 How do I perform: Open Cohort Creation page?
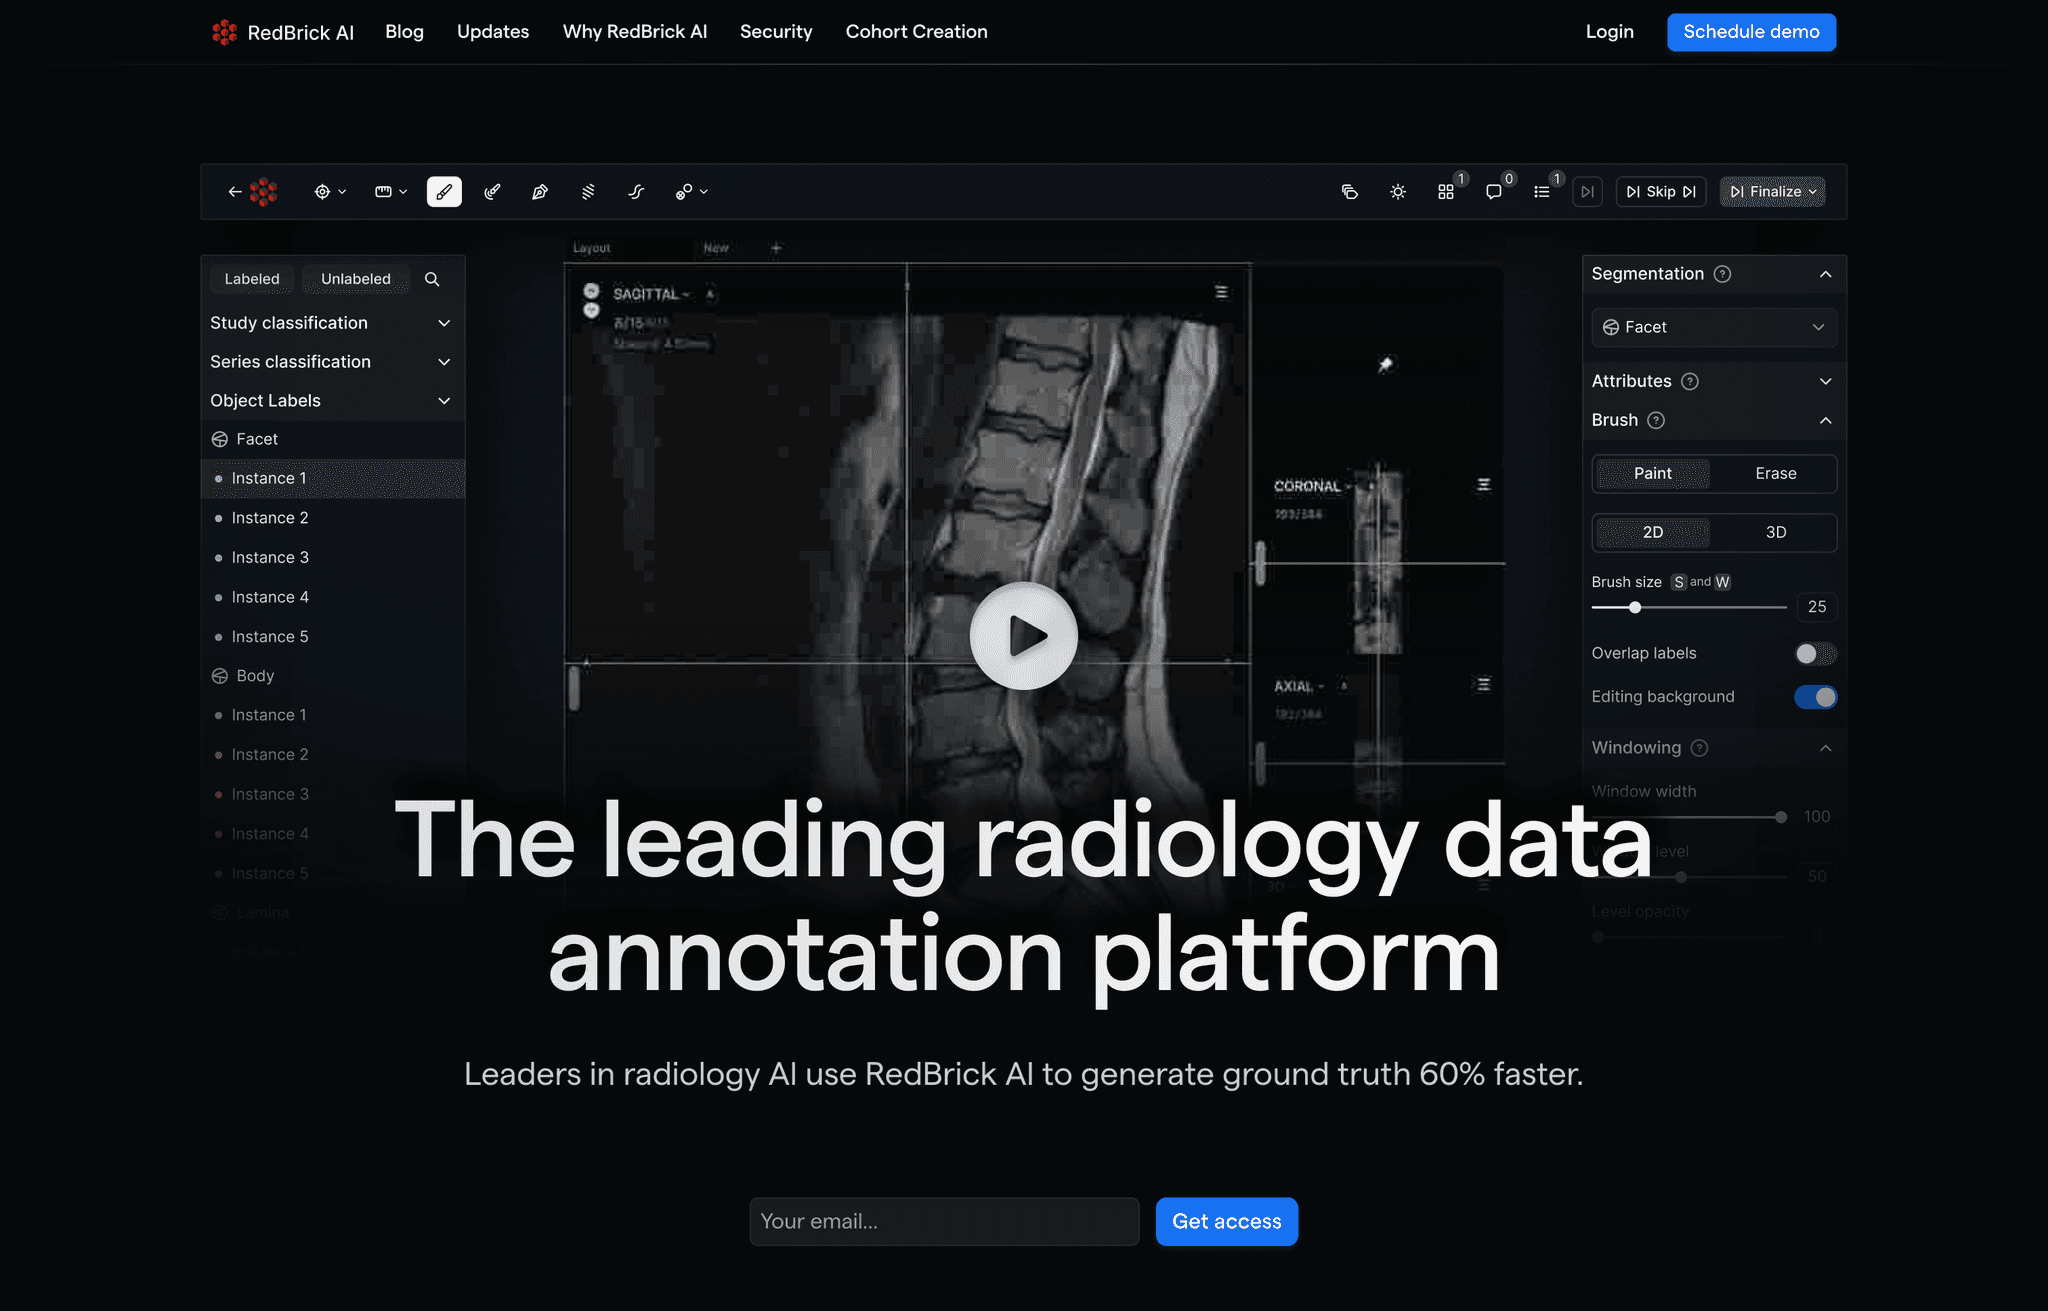coord(917,32)
